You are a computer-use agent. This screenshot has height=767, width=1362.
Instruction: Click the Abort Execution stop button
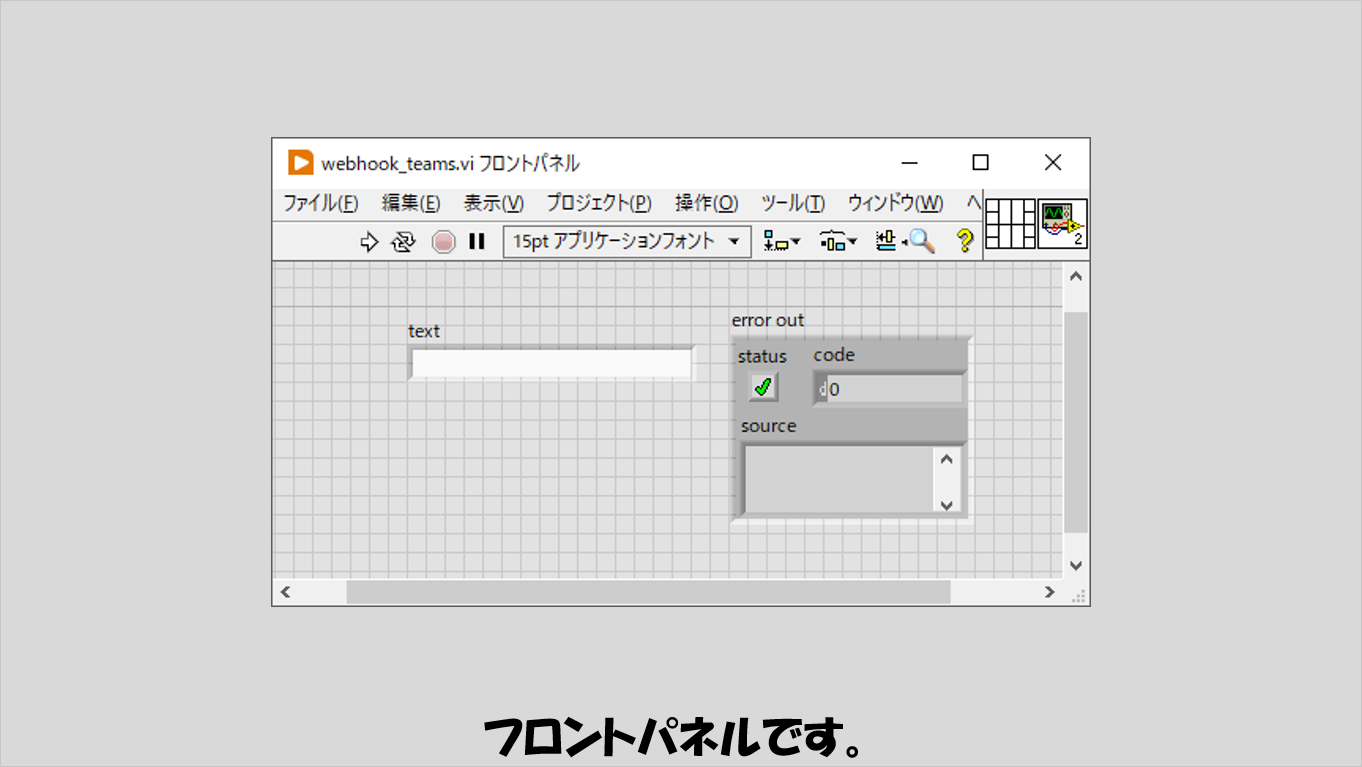(444, 241)
